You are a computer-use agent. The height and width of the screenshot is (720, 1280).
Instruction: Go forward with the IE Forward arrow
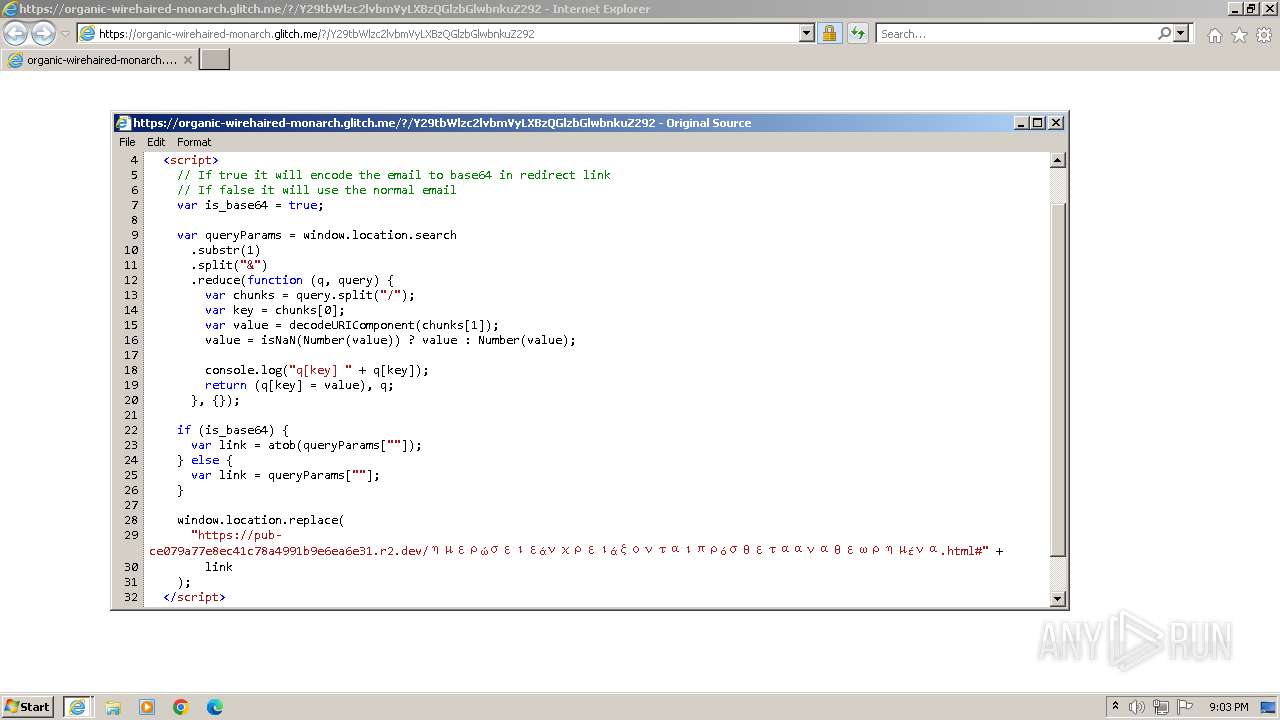[43, 33]
